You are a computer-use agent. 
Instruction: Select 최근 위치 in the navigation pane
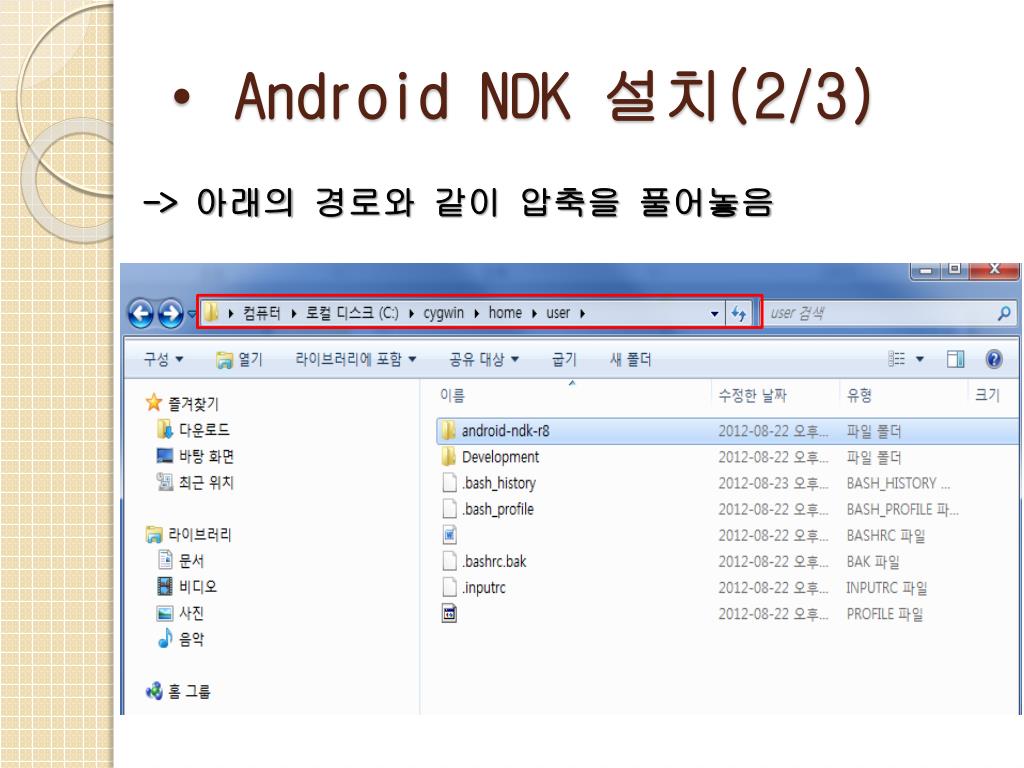coord(206,482)
